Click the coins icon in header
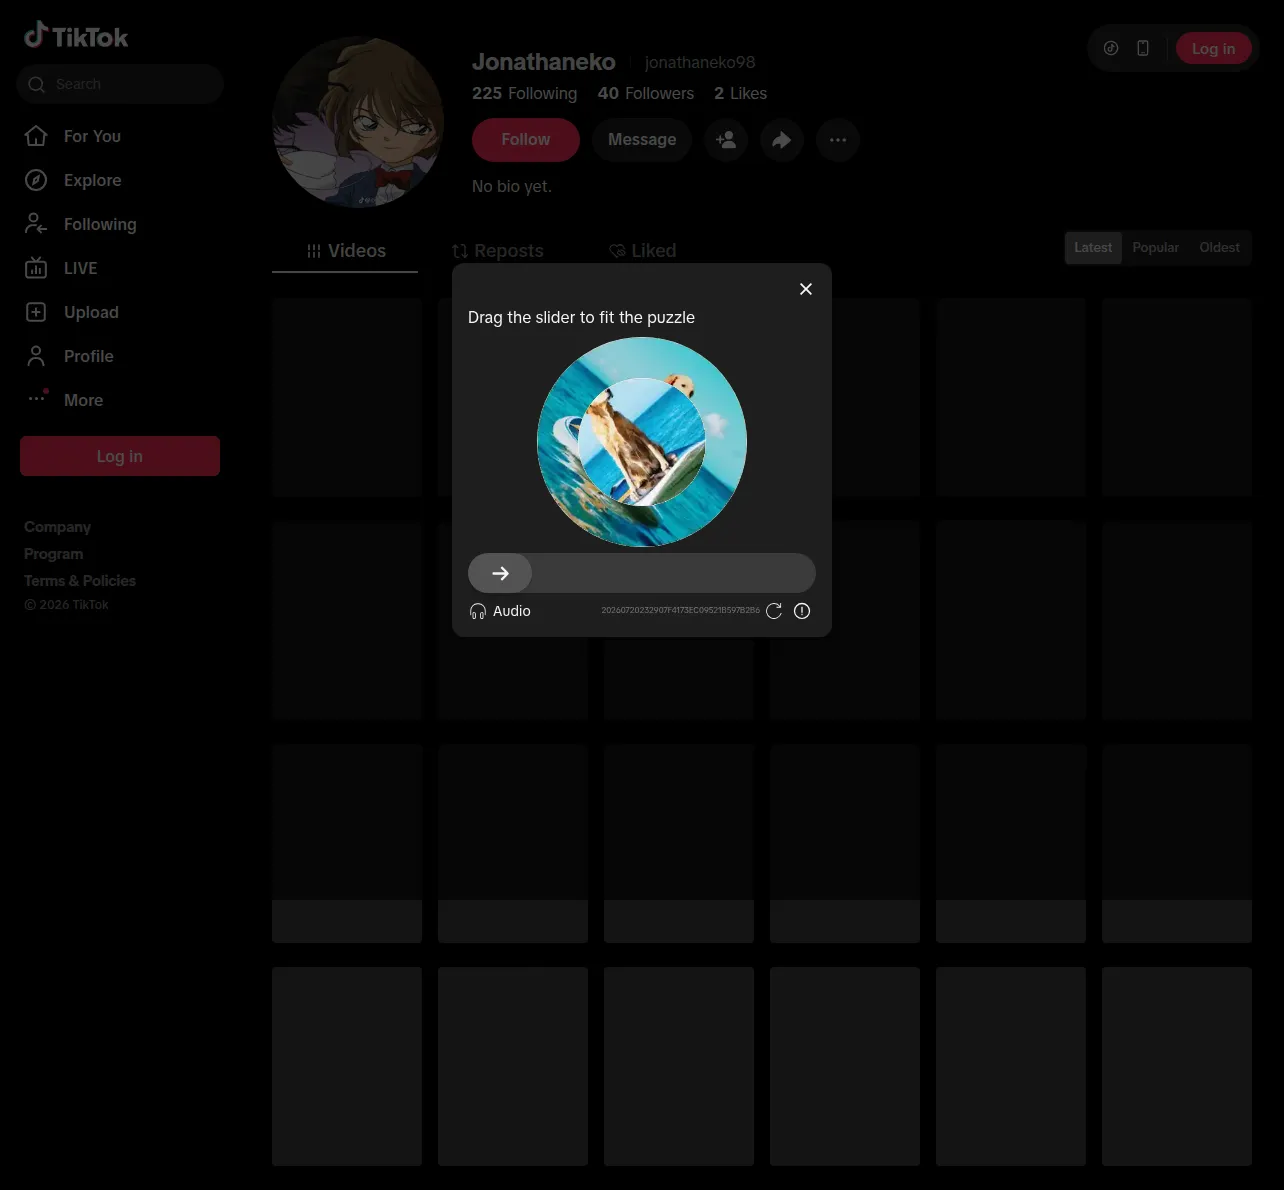The height and width of the screenshot is (1190, 1284). 1111,48
